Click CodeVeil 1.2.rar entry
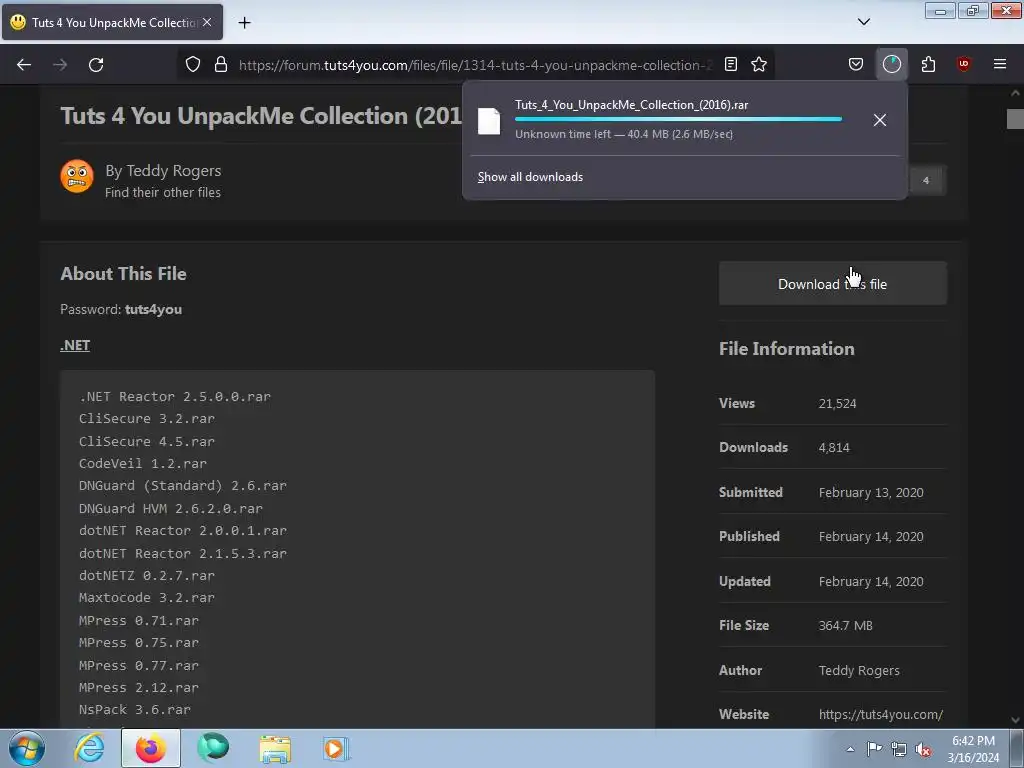Screen dimensions: 1024x768 (143, 464)
